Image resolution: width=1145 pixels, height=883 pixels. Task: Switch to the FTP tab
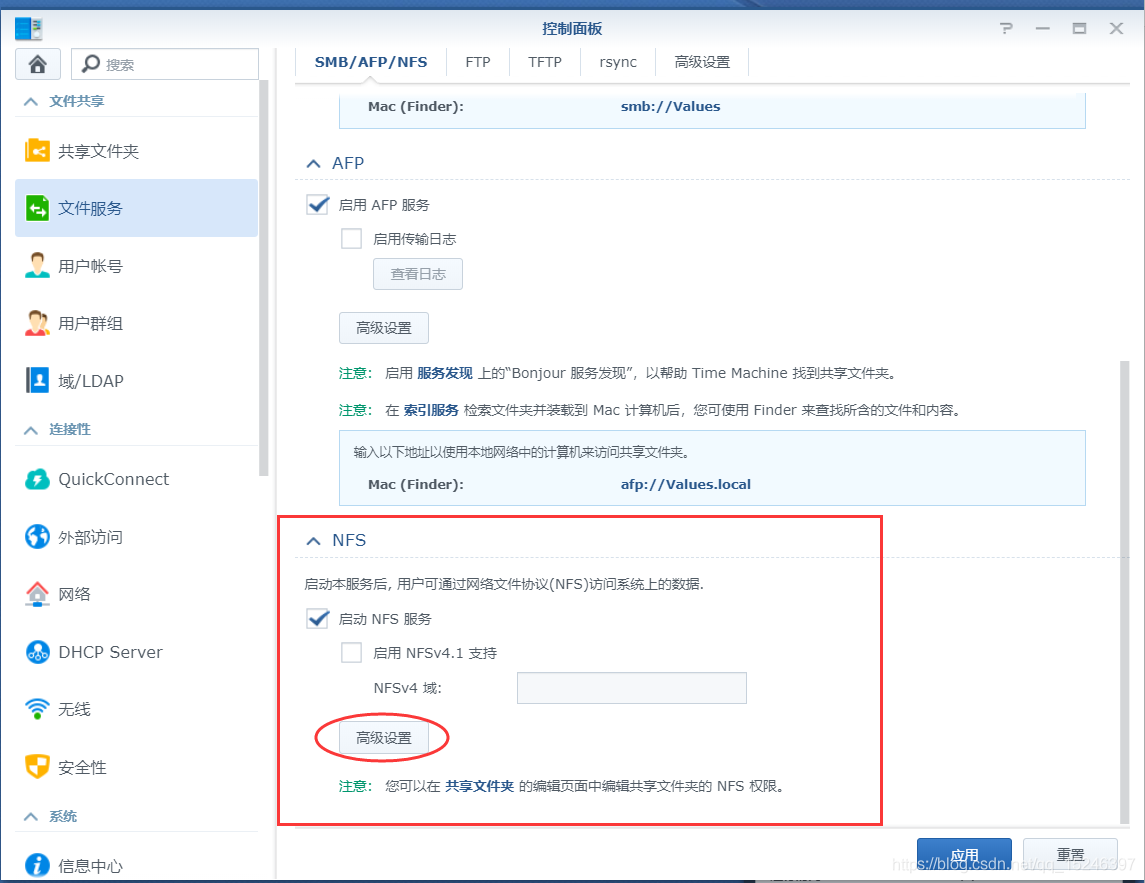478,62
